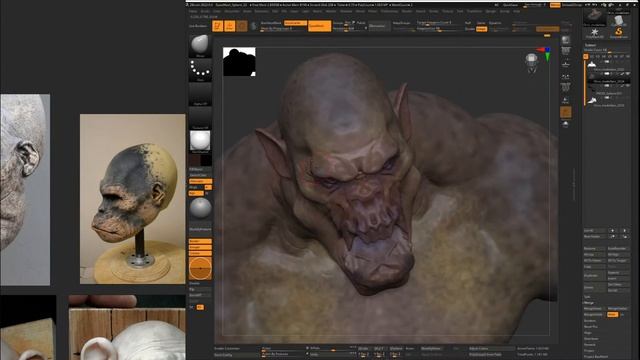Click the topmost icon on the right shelf
Screen dimensions: 640x360
click(x=565, y=40)
